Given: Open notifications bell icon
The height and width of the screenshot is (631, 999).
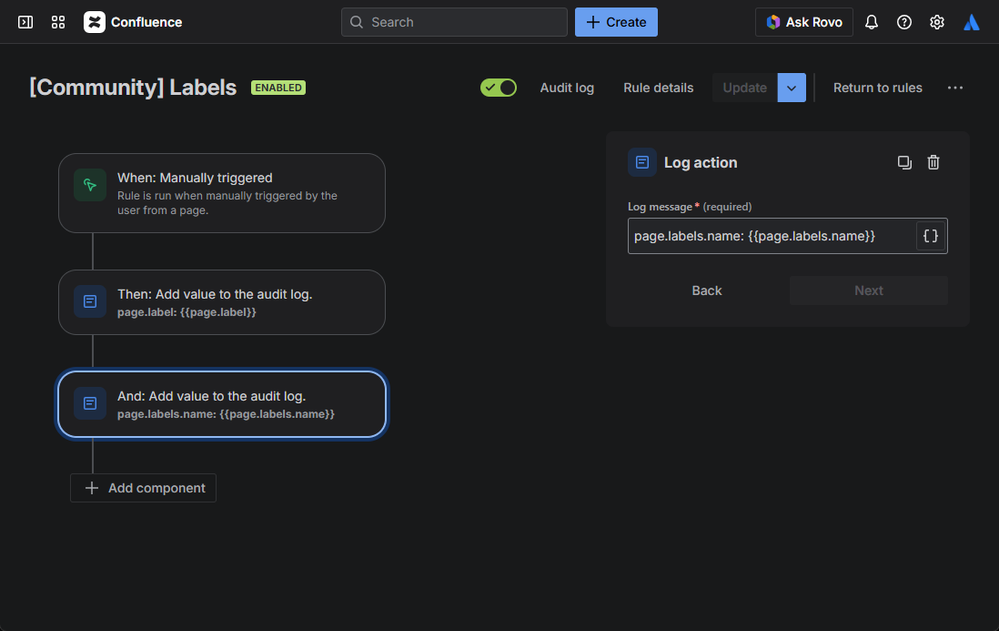Looking at the screenshot, I should (x=871, y=22).
